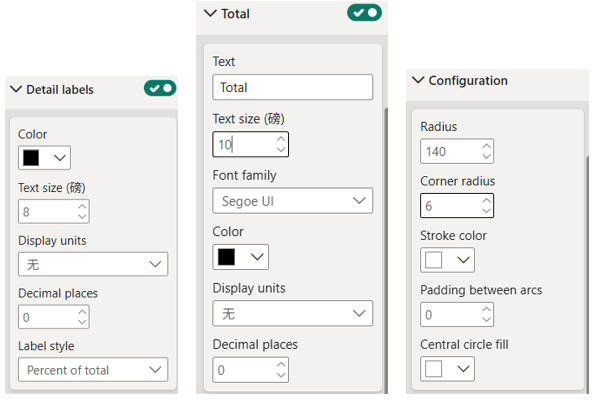Click the Configuration section title
Viewport: 593px width, 400px height.
pyautogui.click(x=468, y=81)
